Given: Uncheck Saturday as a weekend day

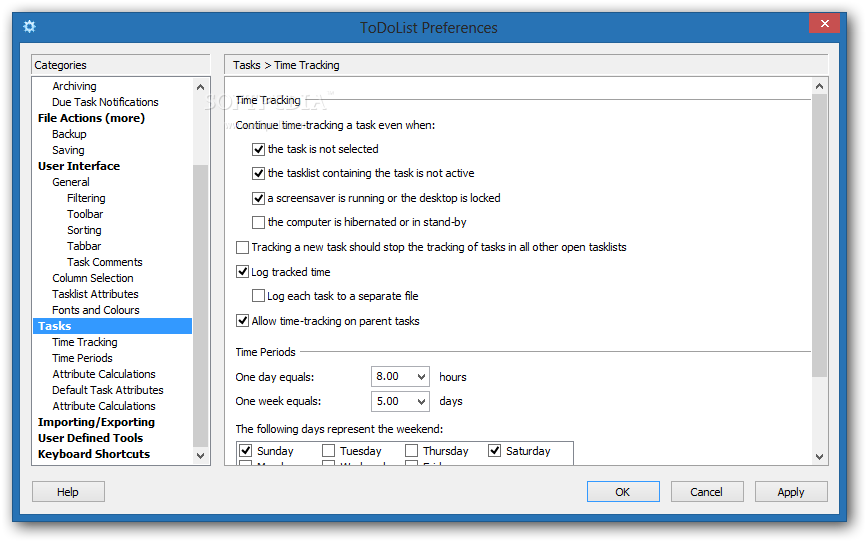Looking at the screenshot, I should tap(495, 451).
